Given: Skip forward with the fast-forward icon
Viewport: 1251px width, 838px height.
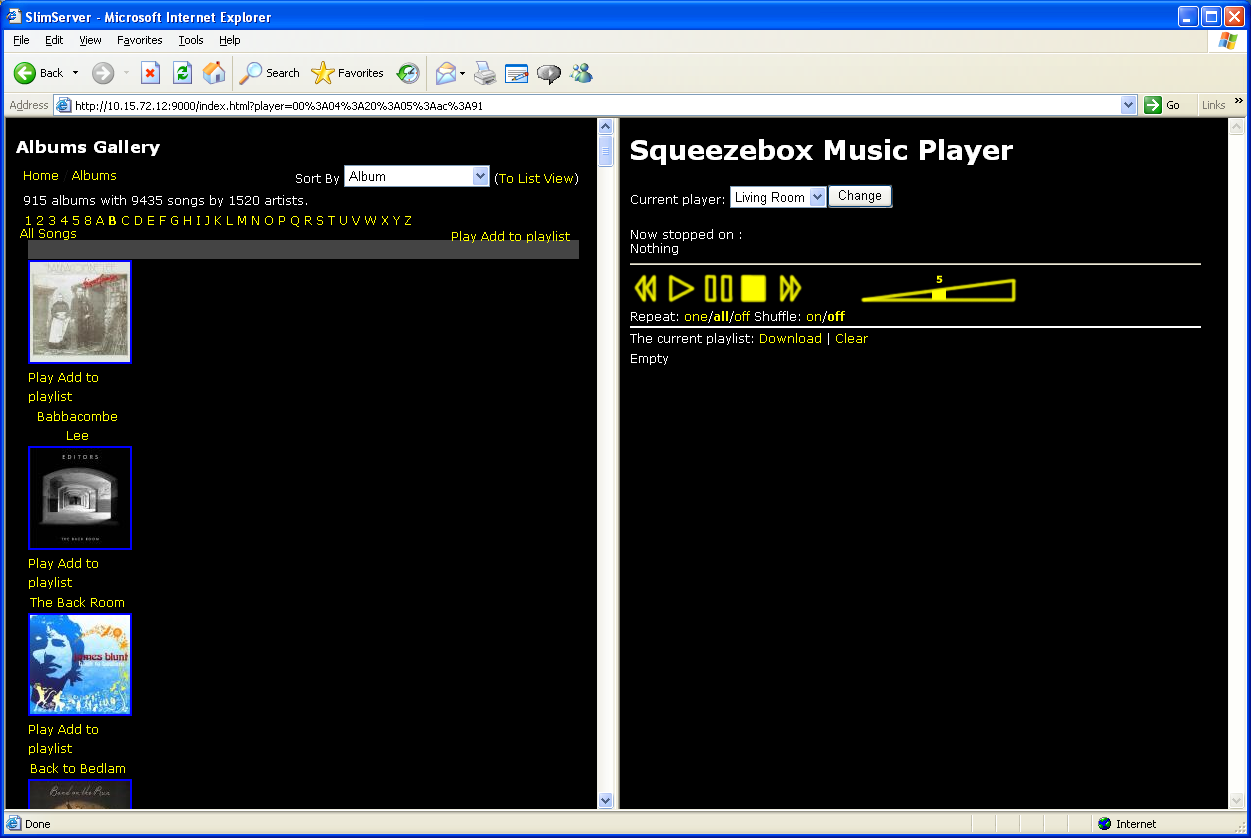Looking at the screenshot, I should pyautogui.click(x=790, y=289).
